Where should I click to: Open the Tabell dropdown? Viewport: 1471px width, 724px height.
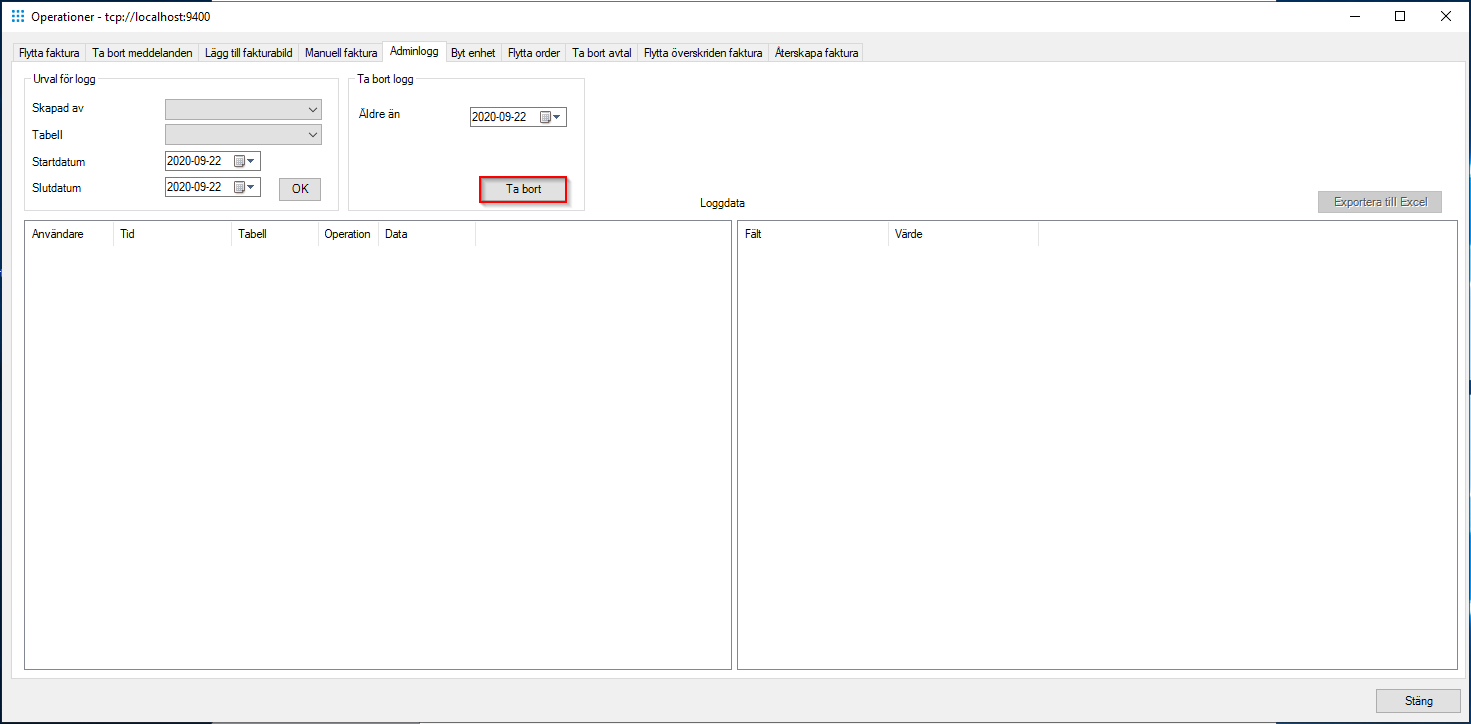tap(311, 134)
